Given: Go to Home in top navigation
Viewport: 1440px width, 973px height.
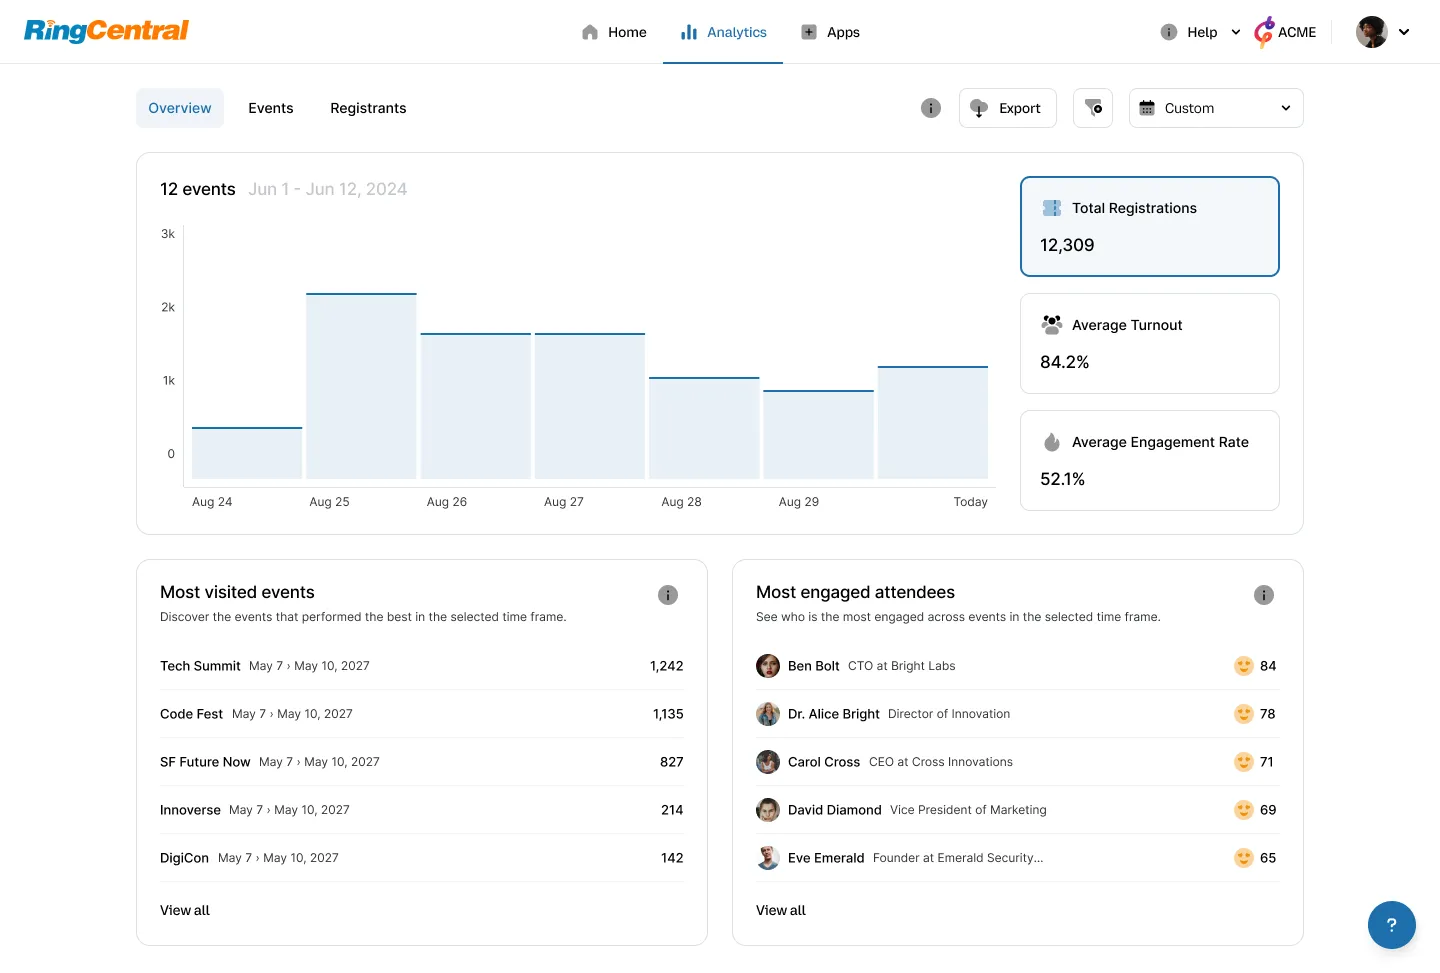Looking at the screenshot, I should [614, 32].
